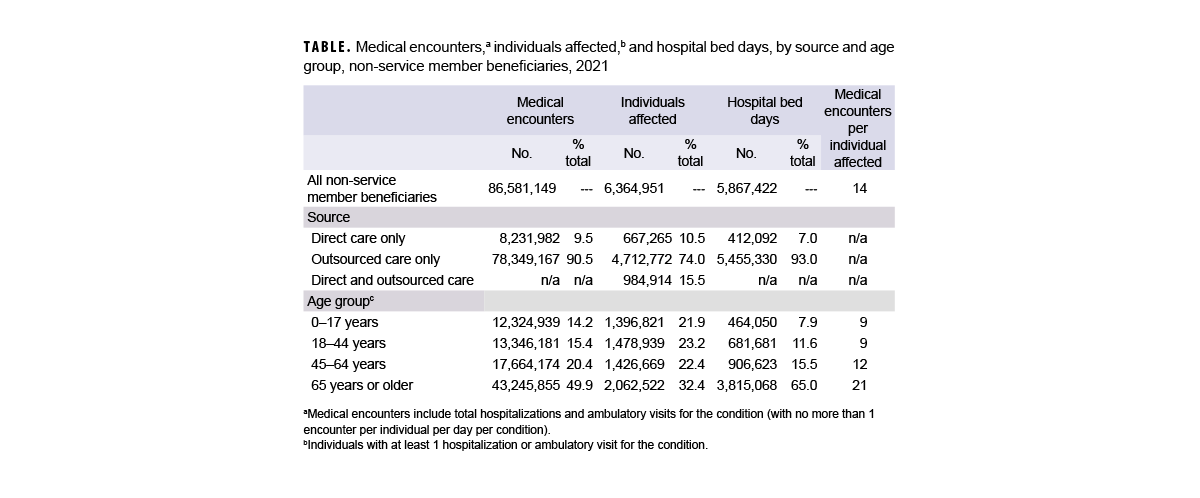Click the Hospital bed days column header
1200x498 pixels.
click(x=764, y=110)
